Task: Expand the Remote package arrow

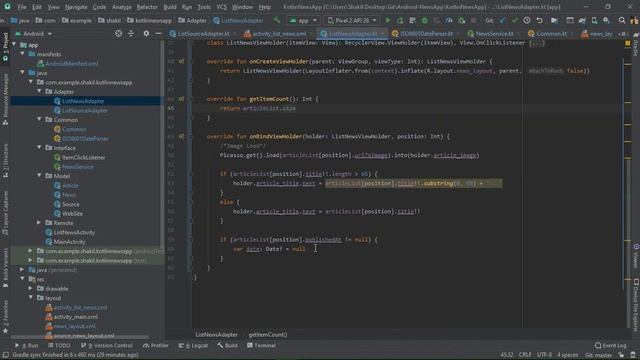Action: point(39,223)
